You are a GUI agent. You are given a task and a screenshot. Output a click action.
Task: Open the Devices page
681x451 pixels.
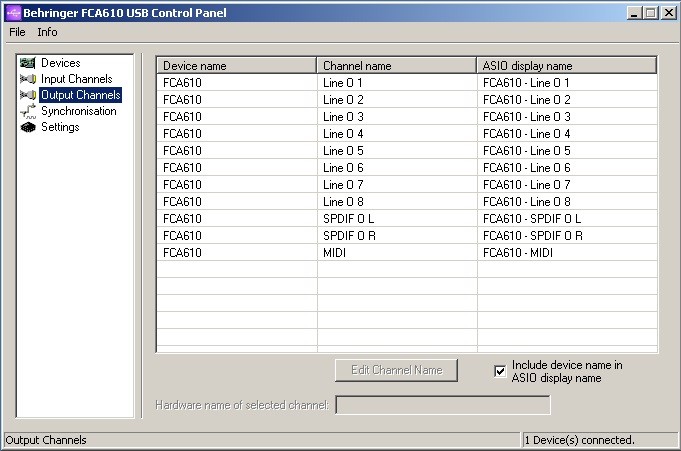point(60,63)
